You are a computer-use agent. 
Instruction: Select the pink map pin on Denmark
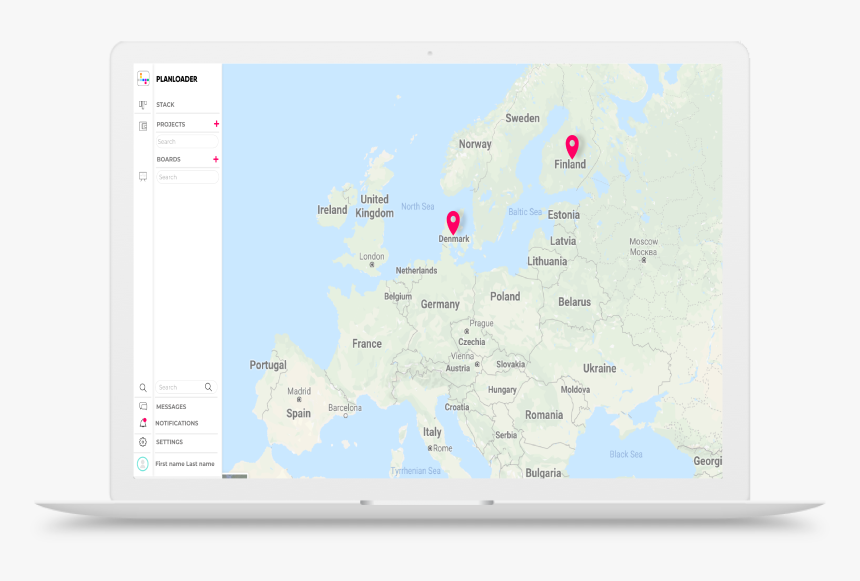[x=453, y=222]
